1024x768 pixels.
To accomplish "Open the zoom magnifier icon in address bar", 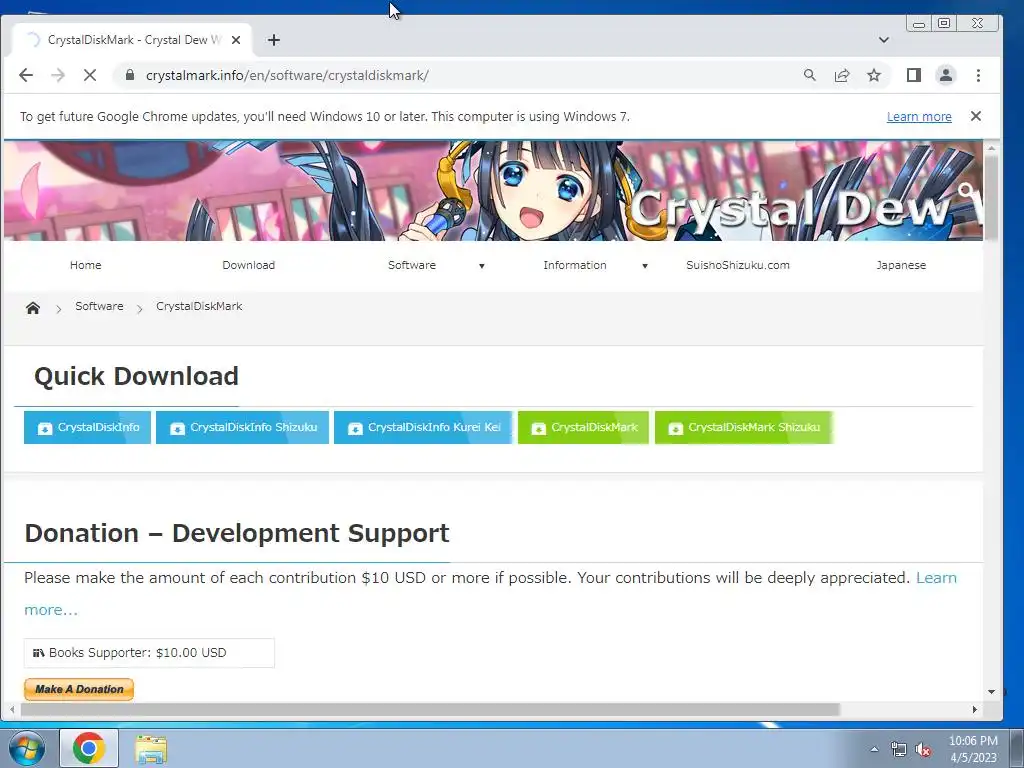I will point(810,75).
